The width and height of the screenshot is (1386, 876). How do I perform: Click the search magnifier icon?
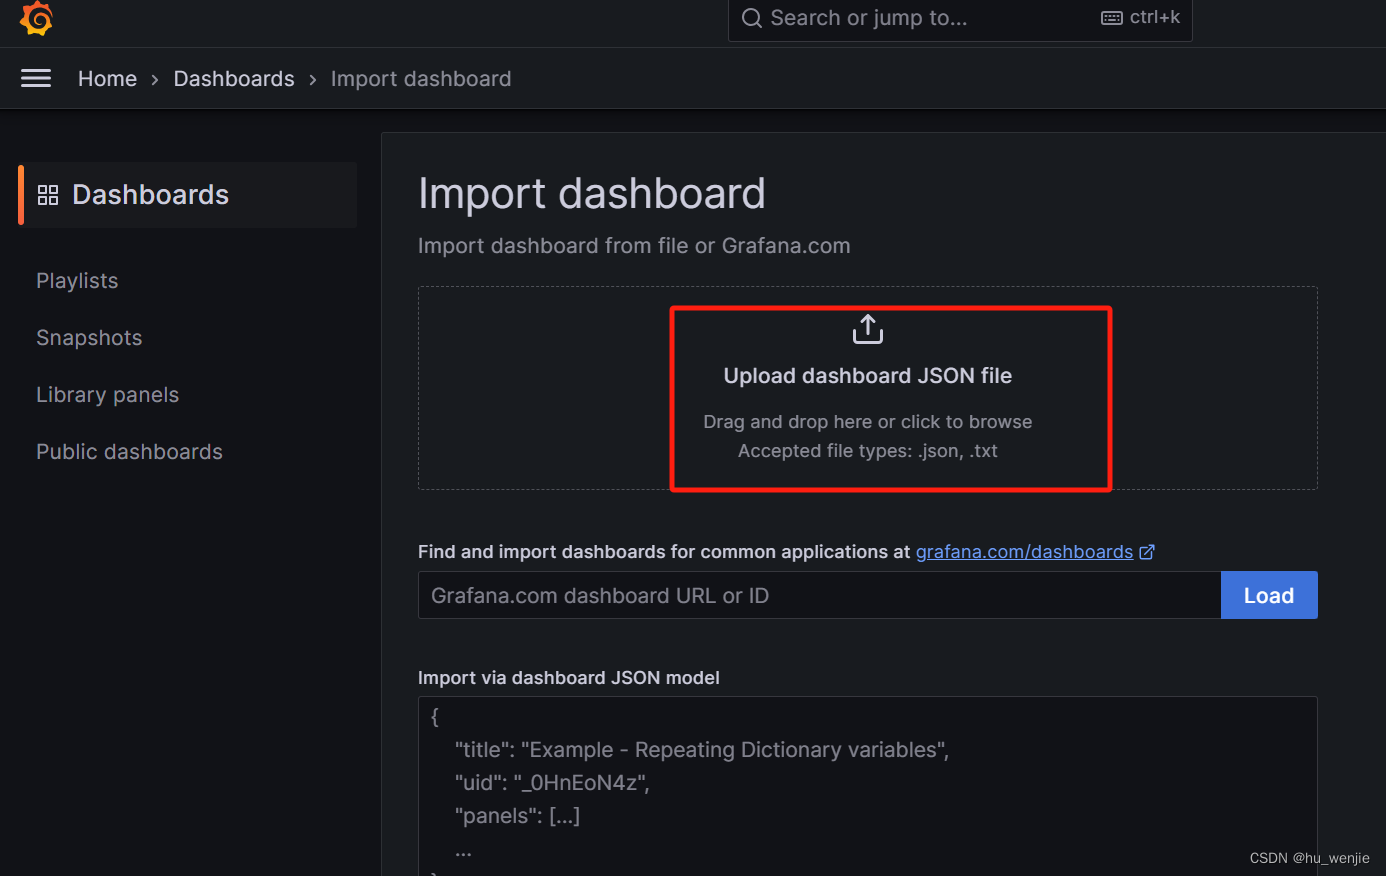tap(752, 18)
